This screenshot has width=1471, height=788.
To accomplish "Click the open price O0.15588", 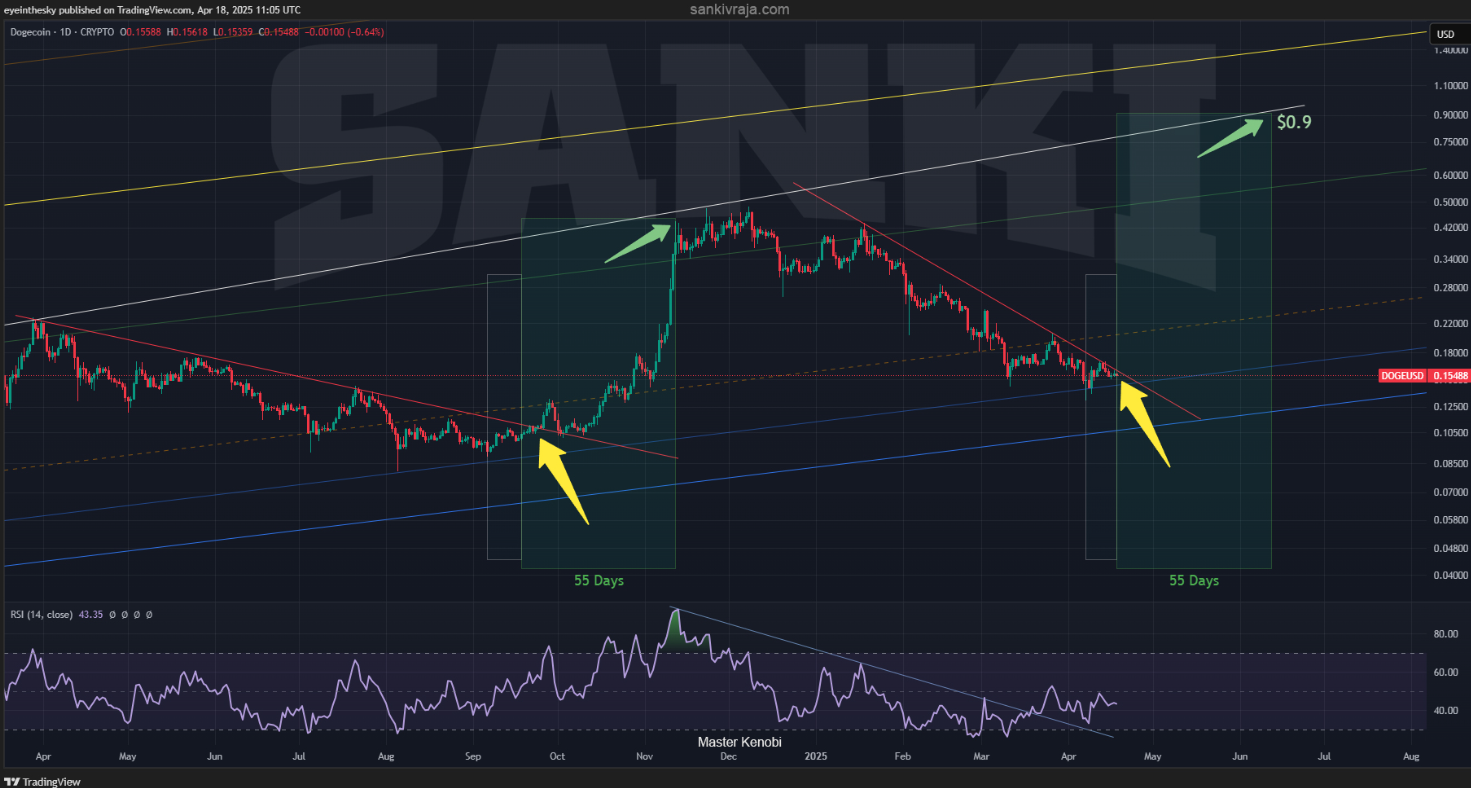I will (141, 32).
